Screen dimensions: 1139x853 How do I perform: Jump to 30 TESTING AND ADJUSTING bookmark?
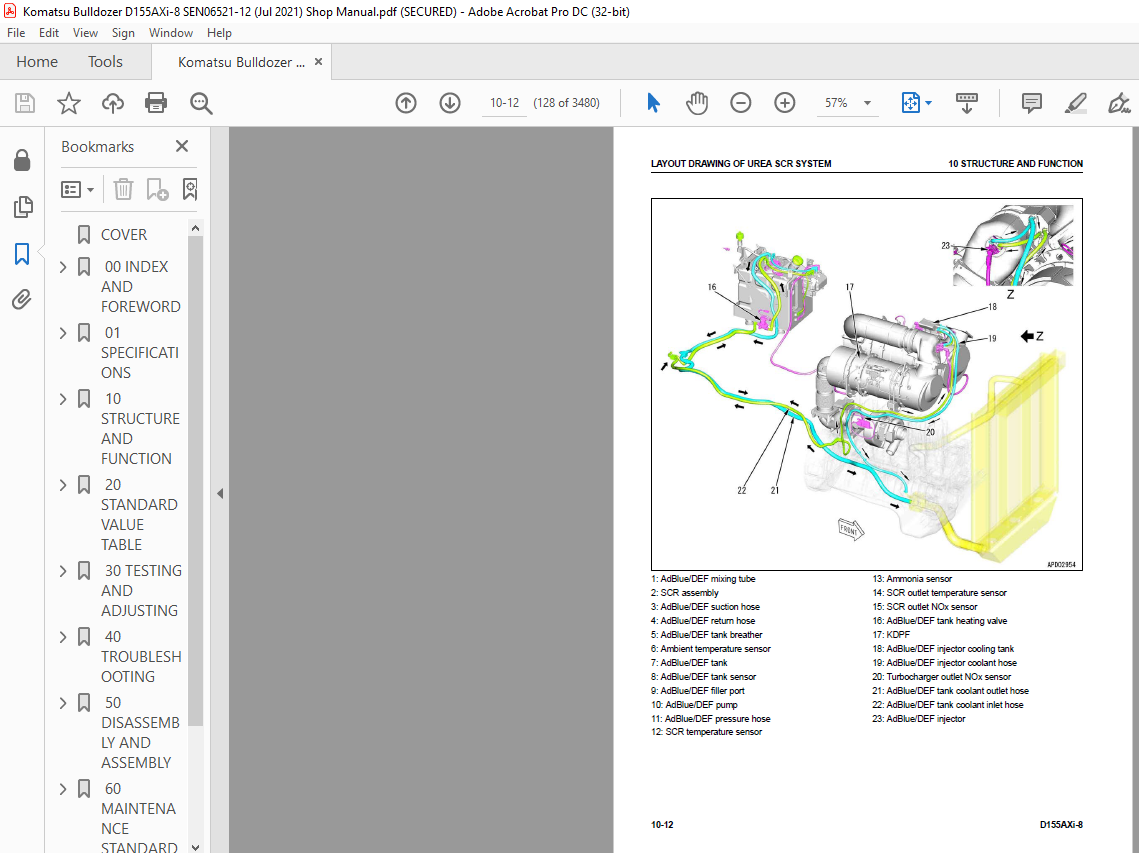[x=141, y=591]
